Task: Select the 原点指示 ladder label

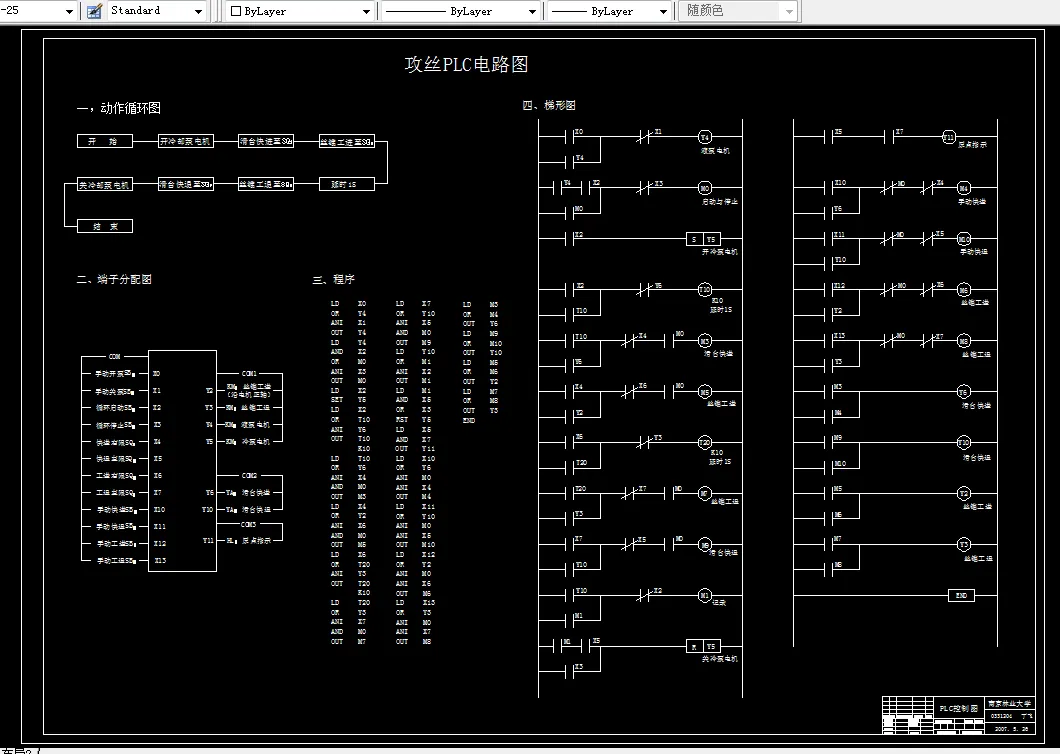Action: 972,145
